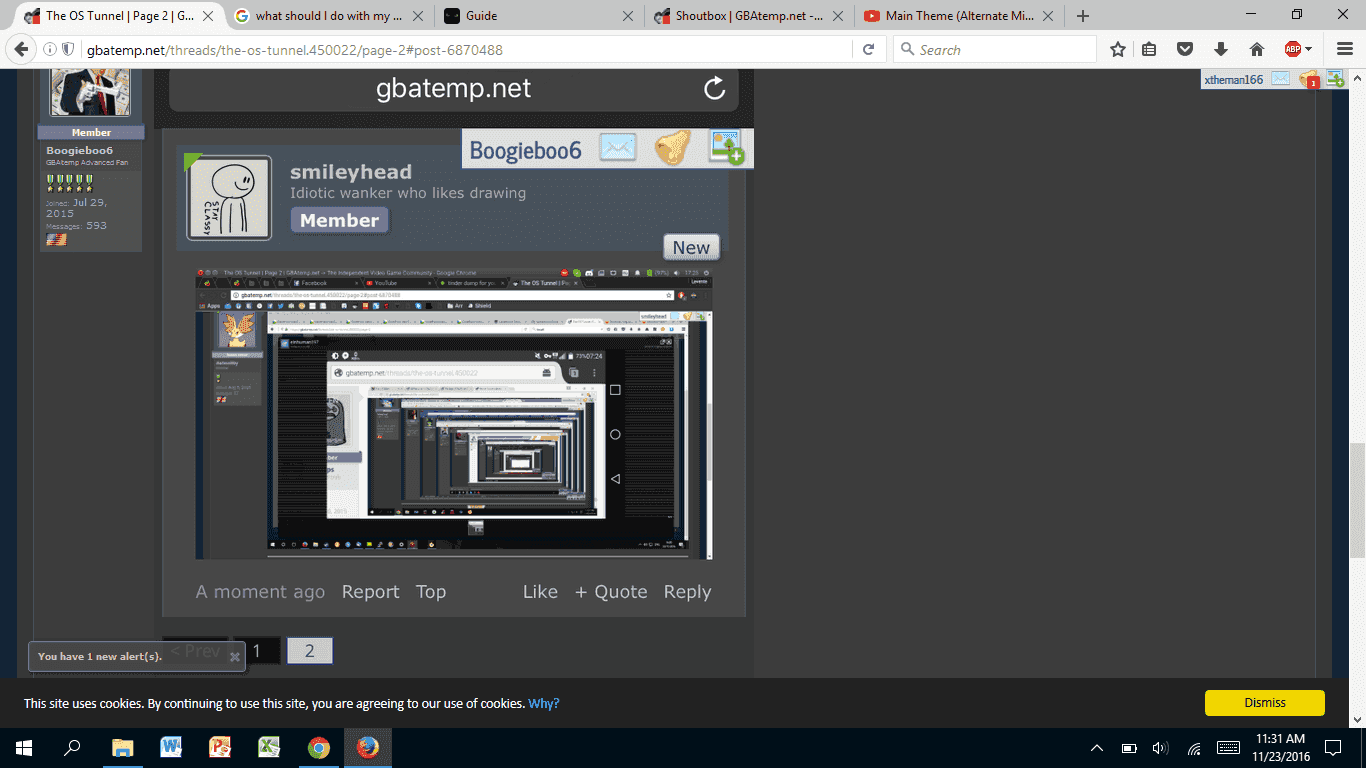The width and height of the screenshot is (1366, 768).
Task: Click smileyhead's Member badge
Action: (340, 221)
